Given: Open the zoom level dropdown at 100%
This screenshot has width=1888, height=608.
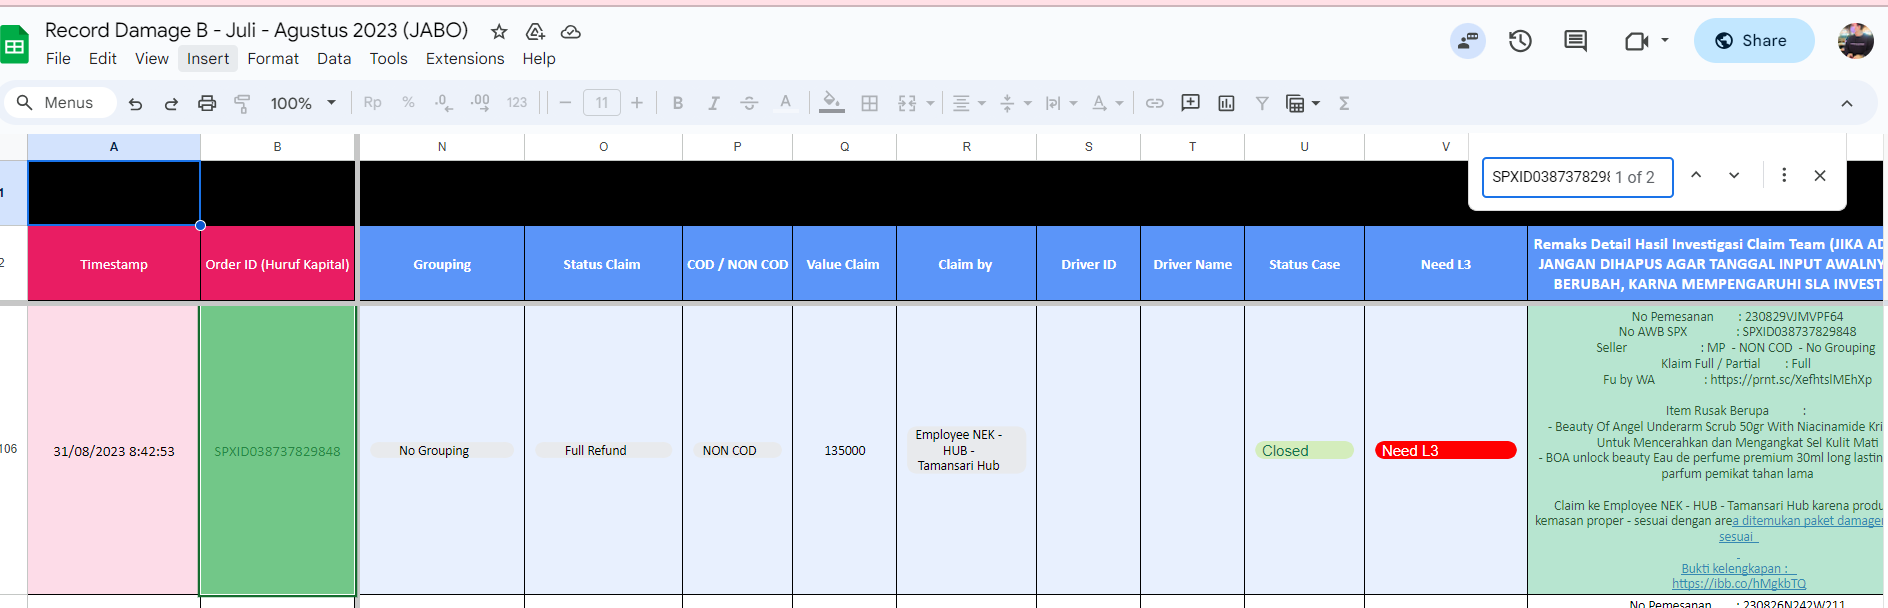Looking at the screenshot, I should [x=303, y=103].
